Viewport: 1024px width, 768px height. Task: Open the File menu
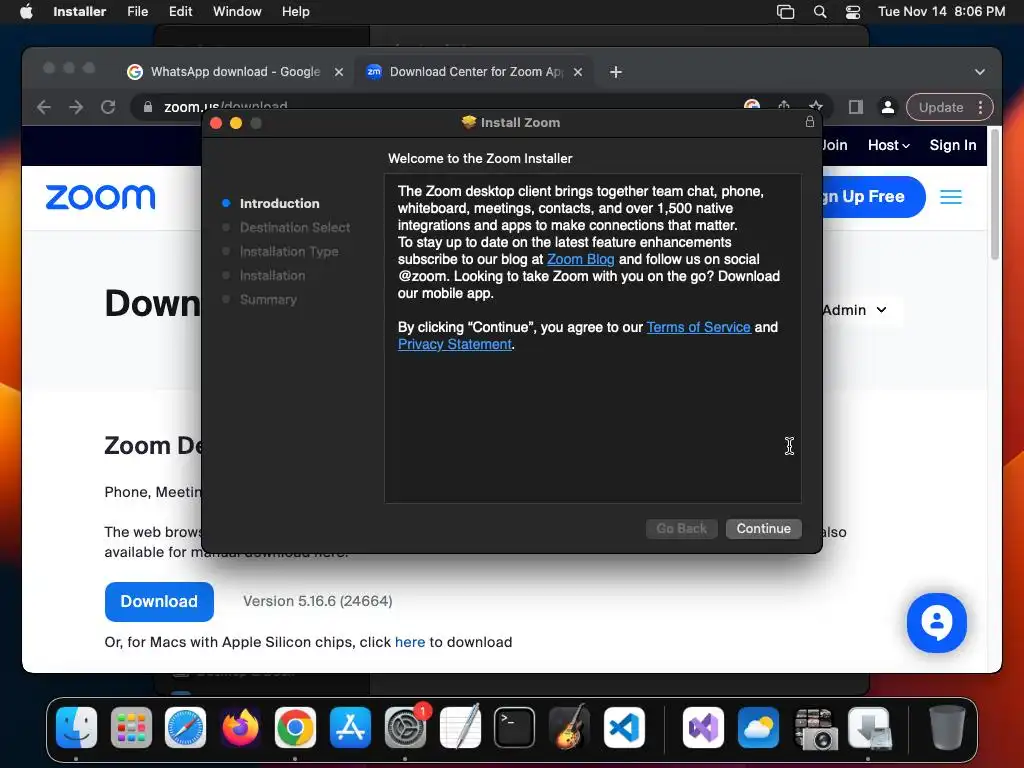coord(137,12)
